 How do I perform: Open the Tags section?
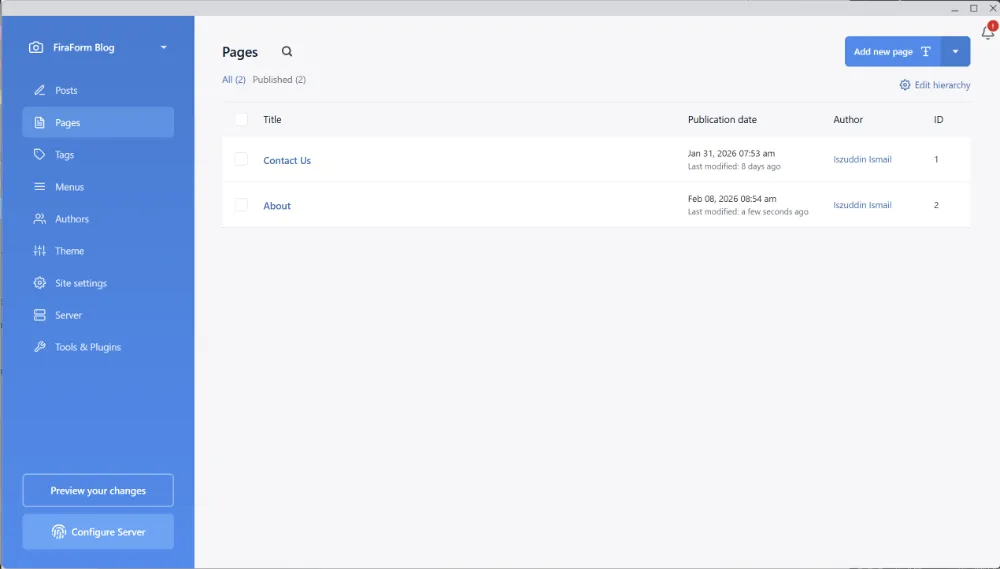tap(98, 154)
